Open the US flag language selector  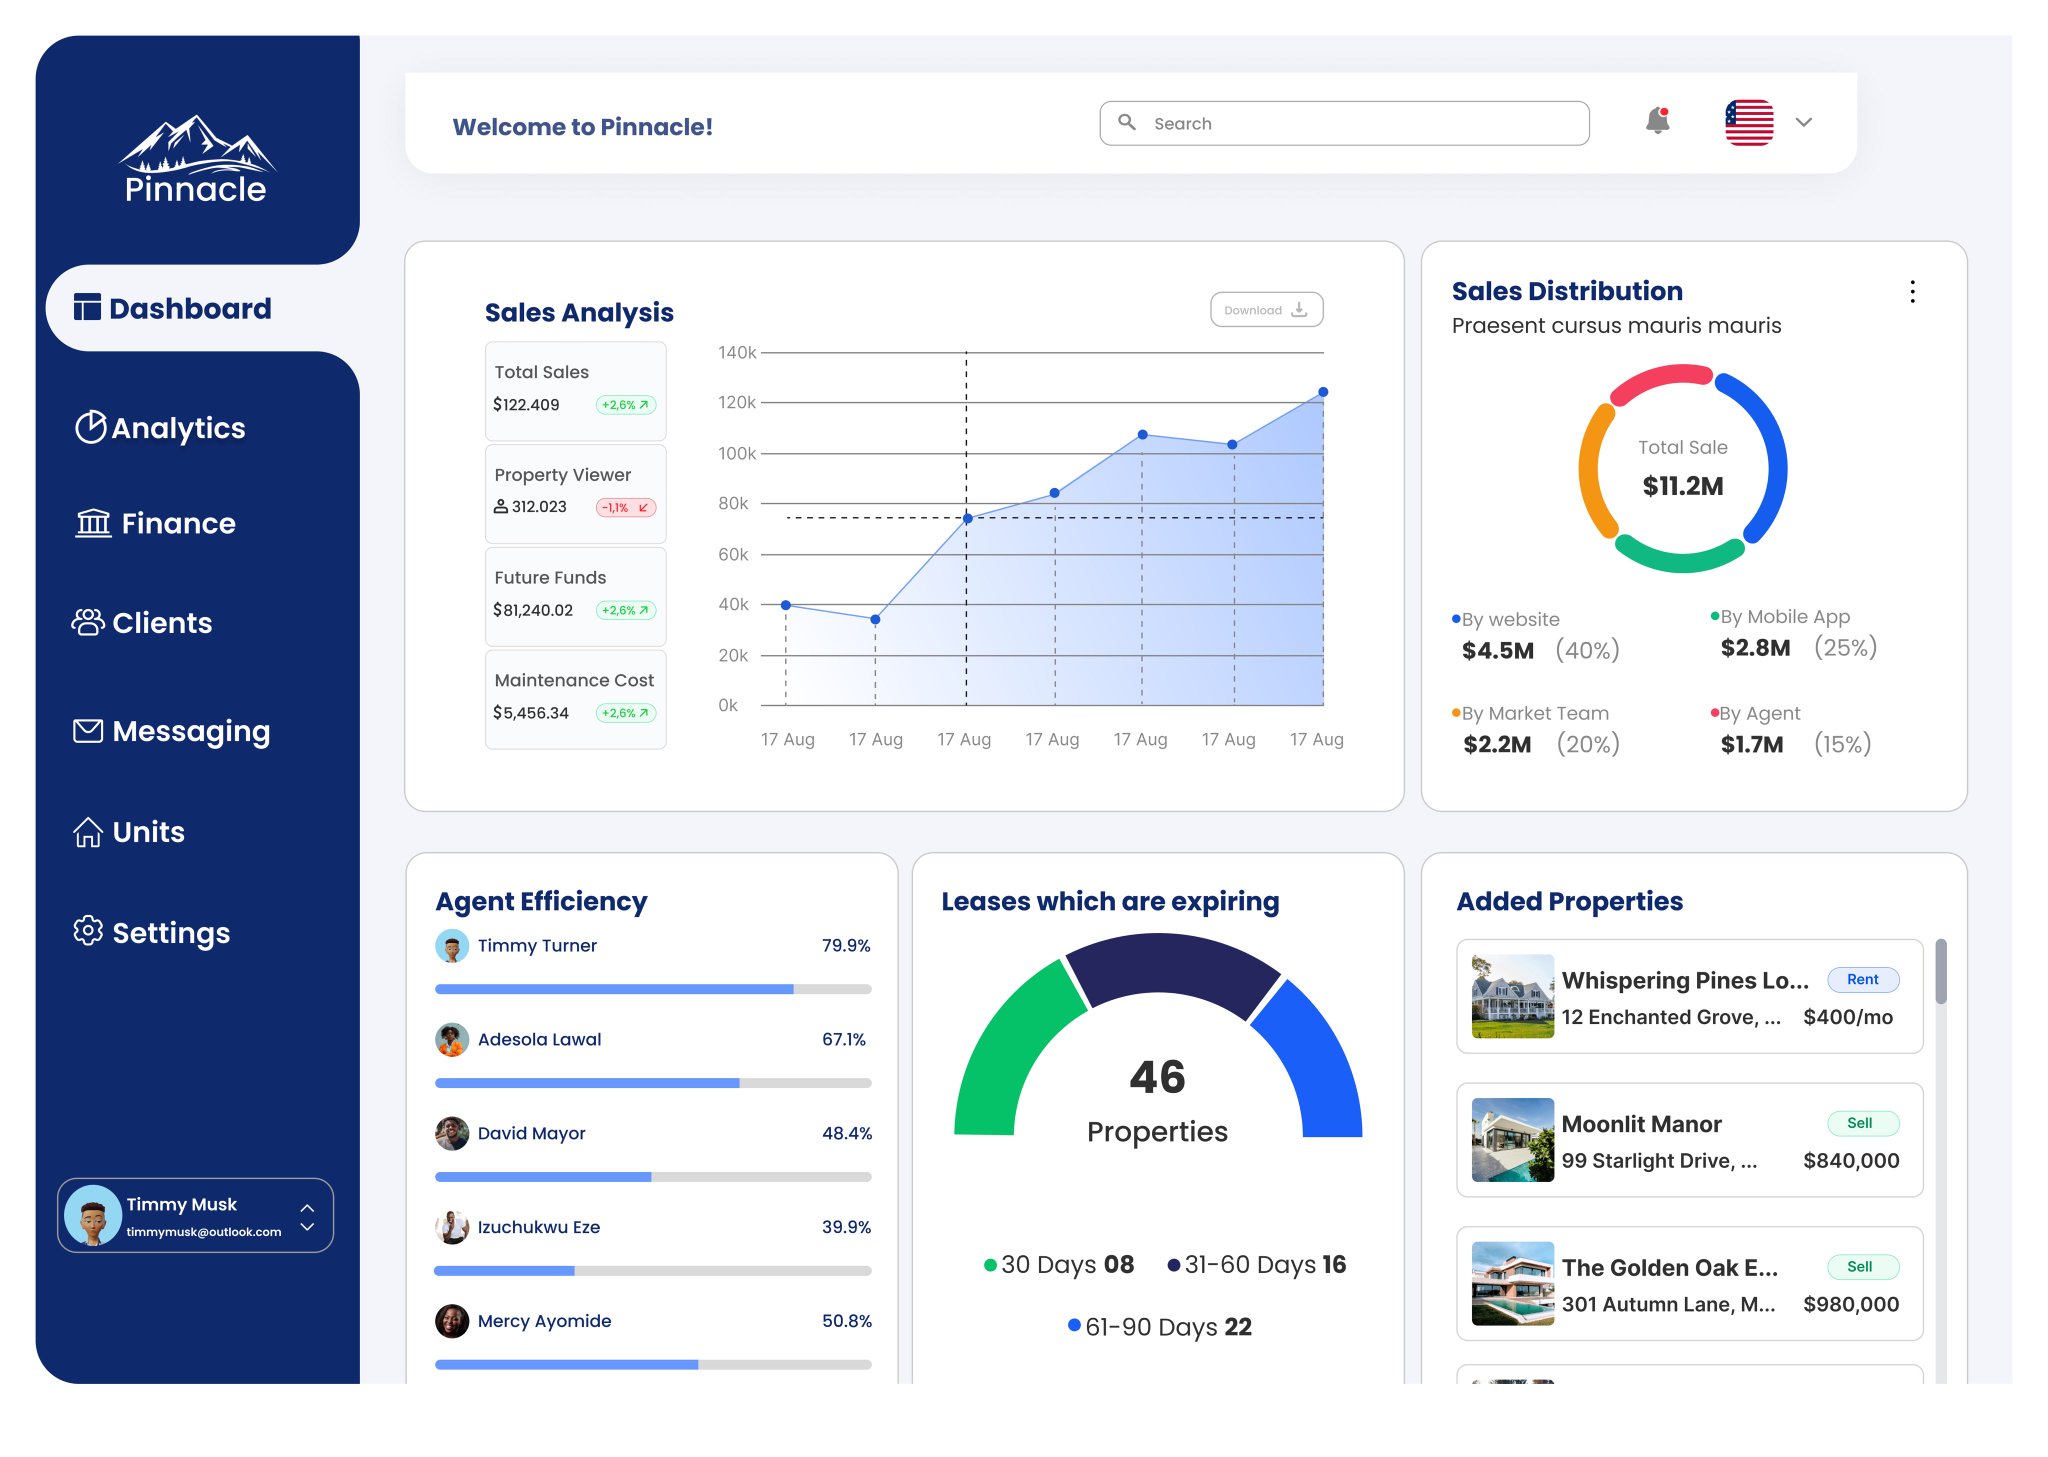tap(1749, 122)
